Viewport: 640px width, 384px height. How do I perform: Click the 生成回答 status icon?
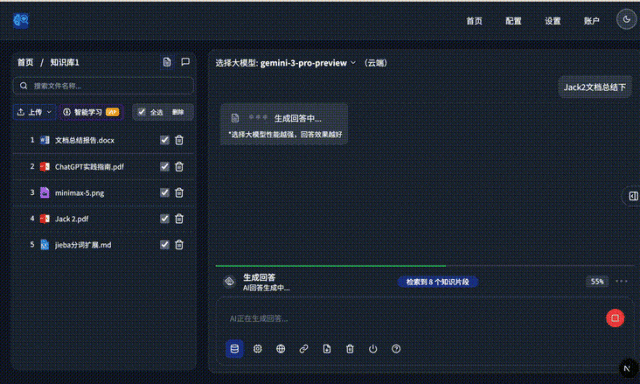pos(229,282)
